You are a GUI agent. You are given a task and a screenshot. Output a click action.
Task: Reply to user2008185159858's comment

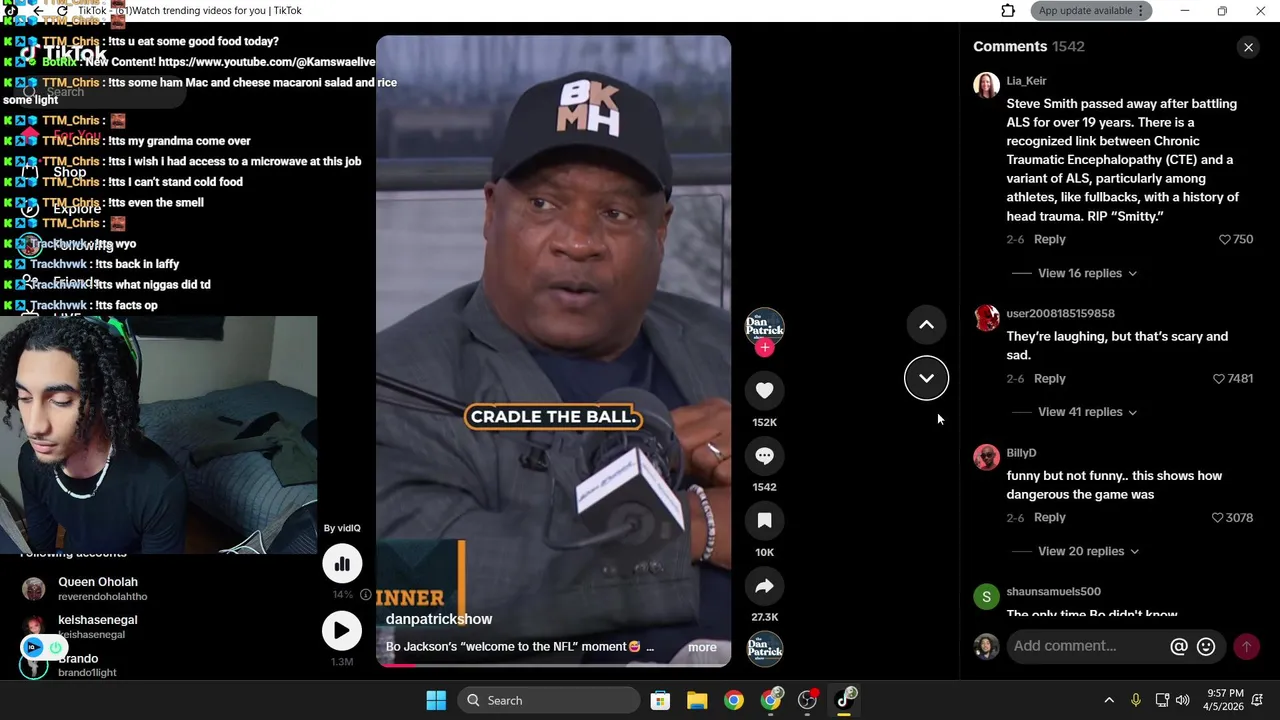1050,379
